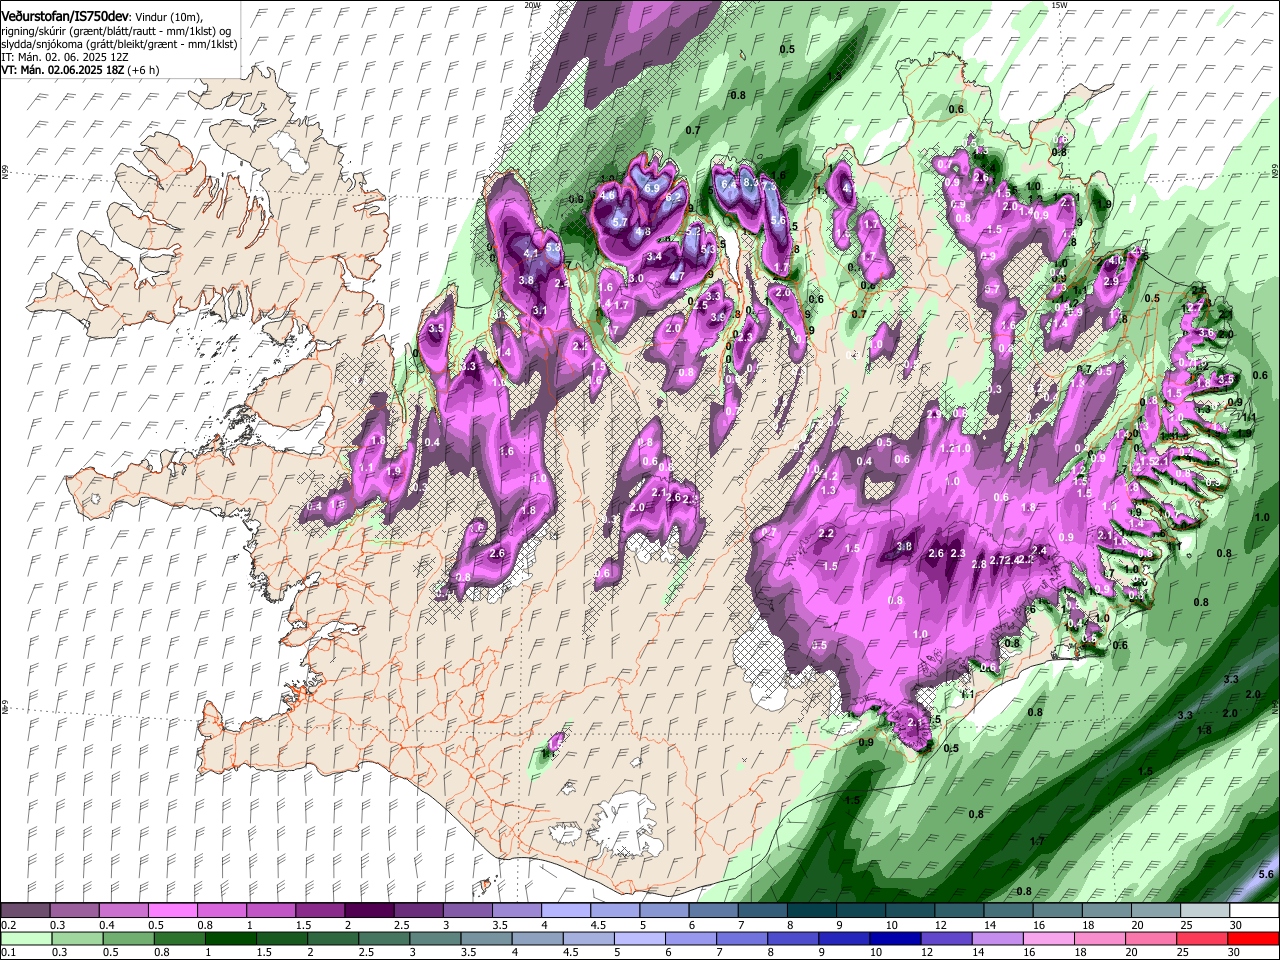Select the pale grey snow swatch at 25
Viewport: 1280px width, 960px height.
pyautogui.click(x=1206, y=911)
